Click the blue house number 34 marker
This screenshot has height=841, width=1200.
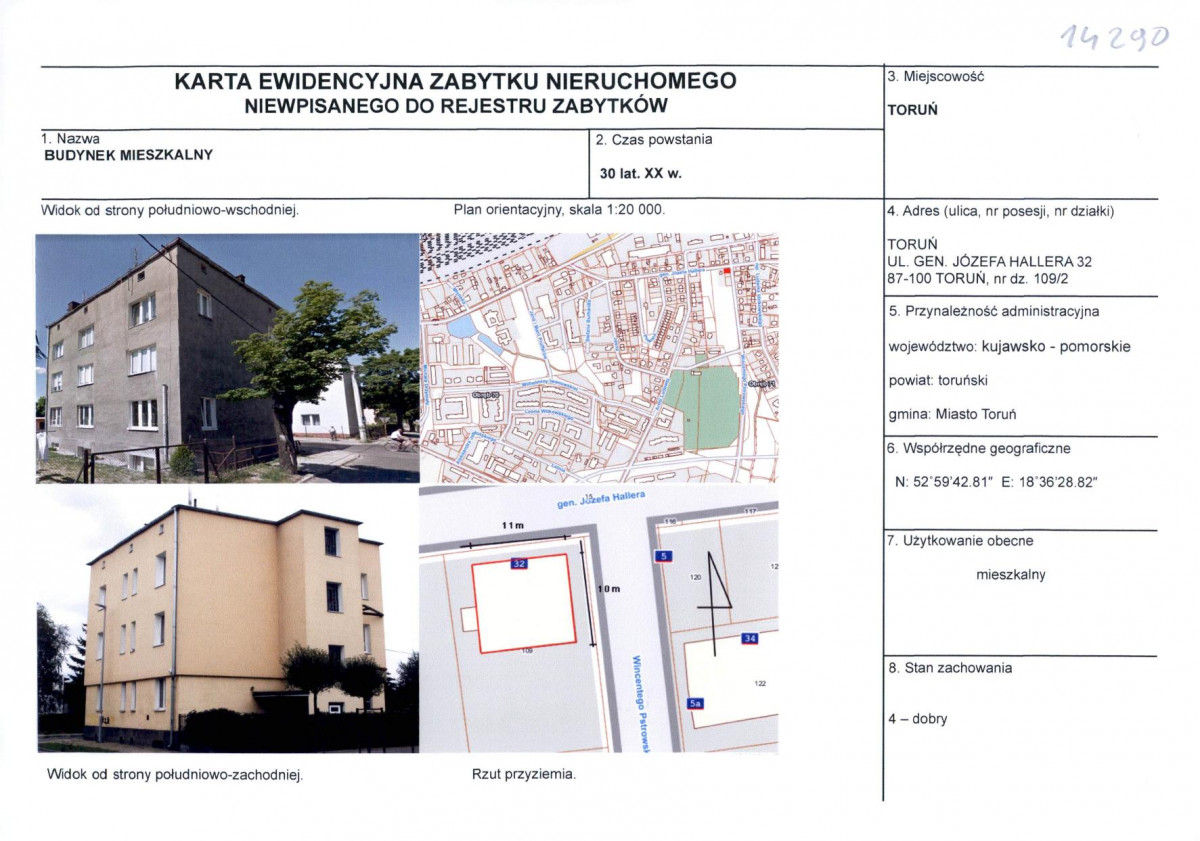coord(750,638)
